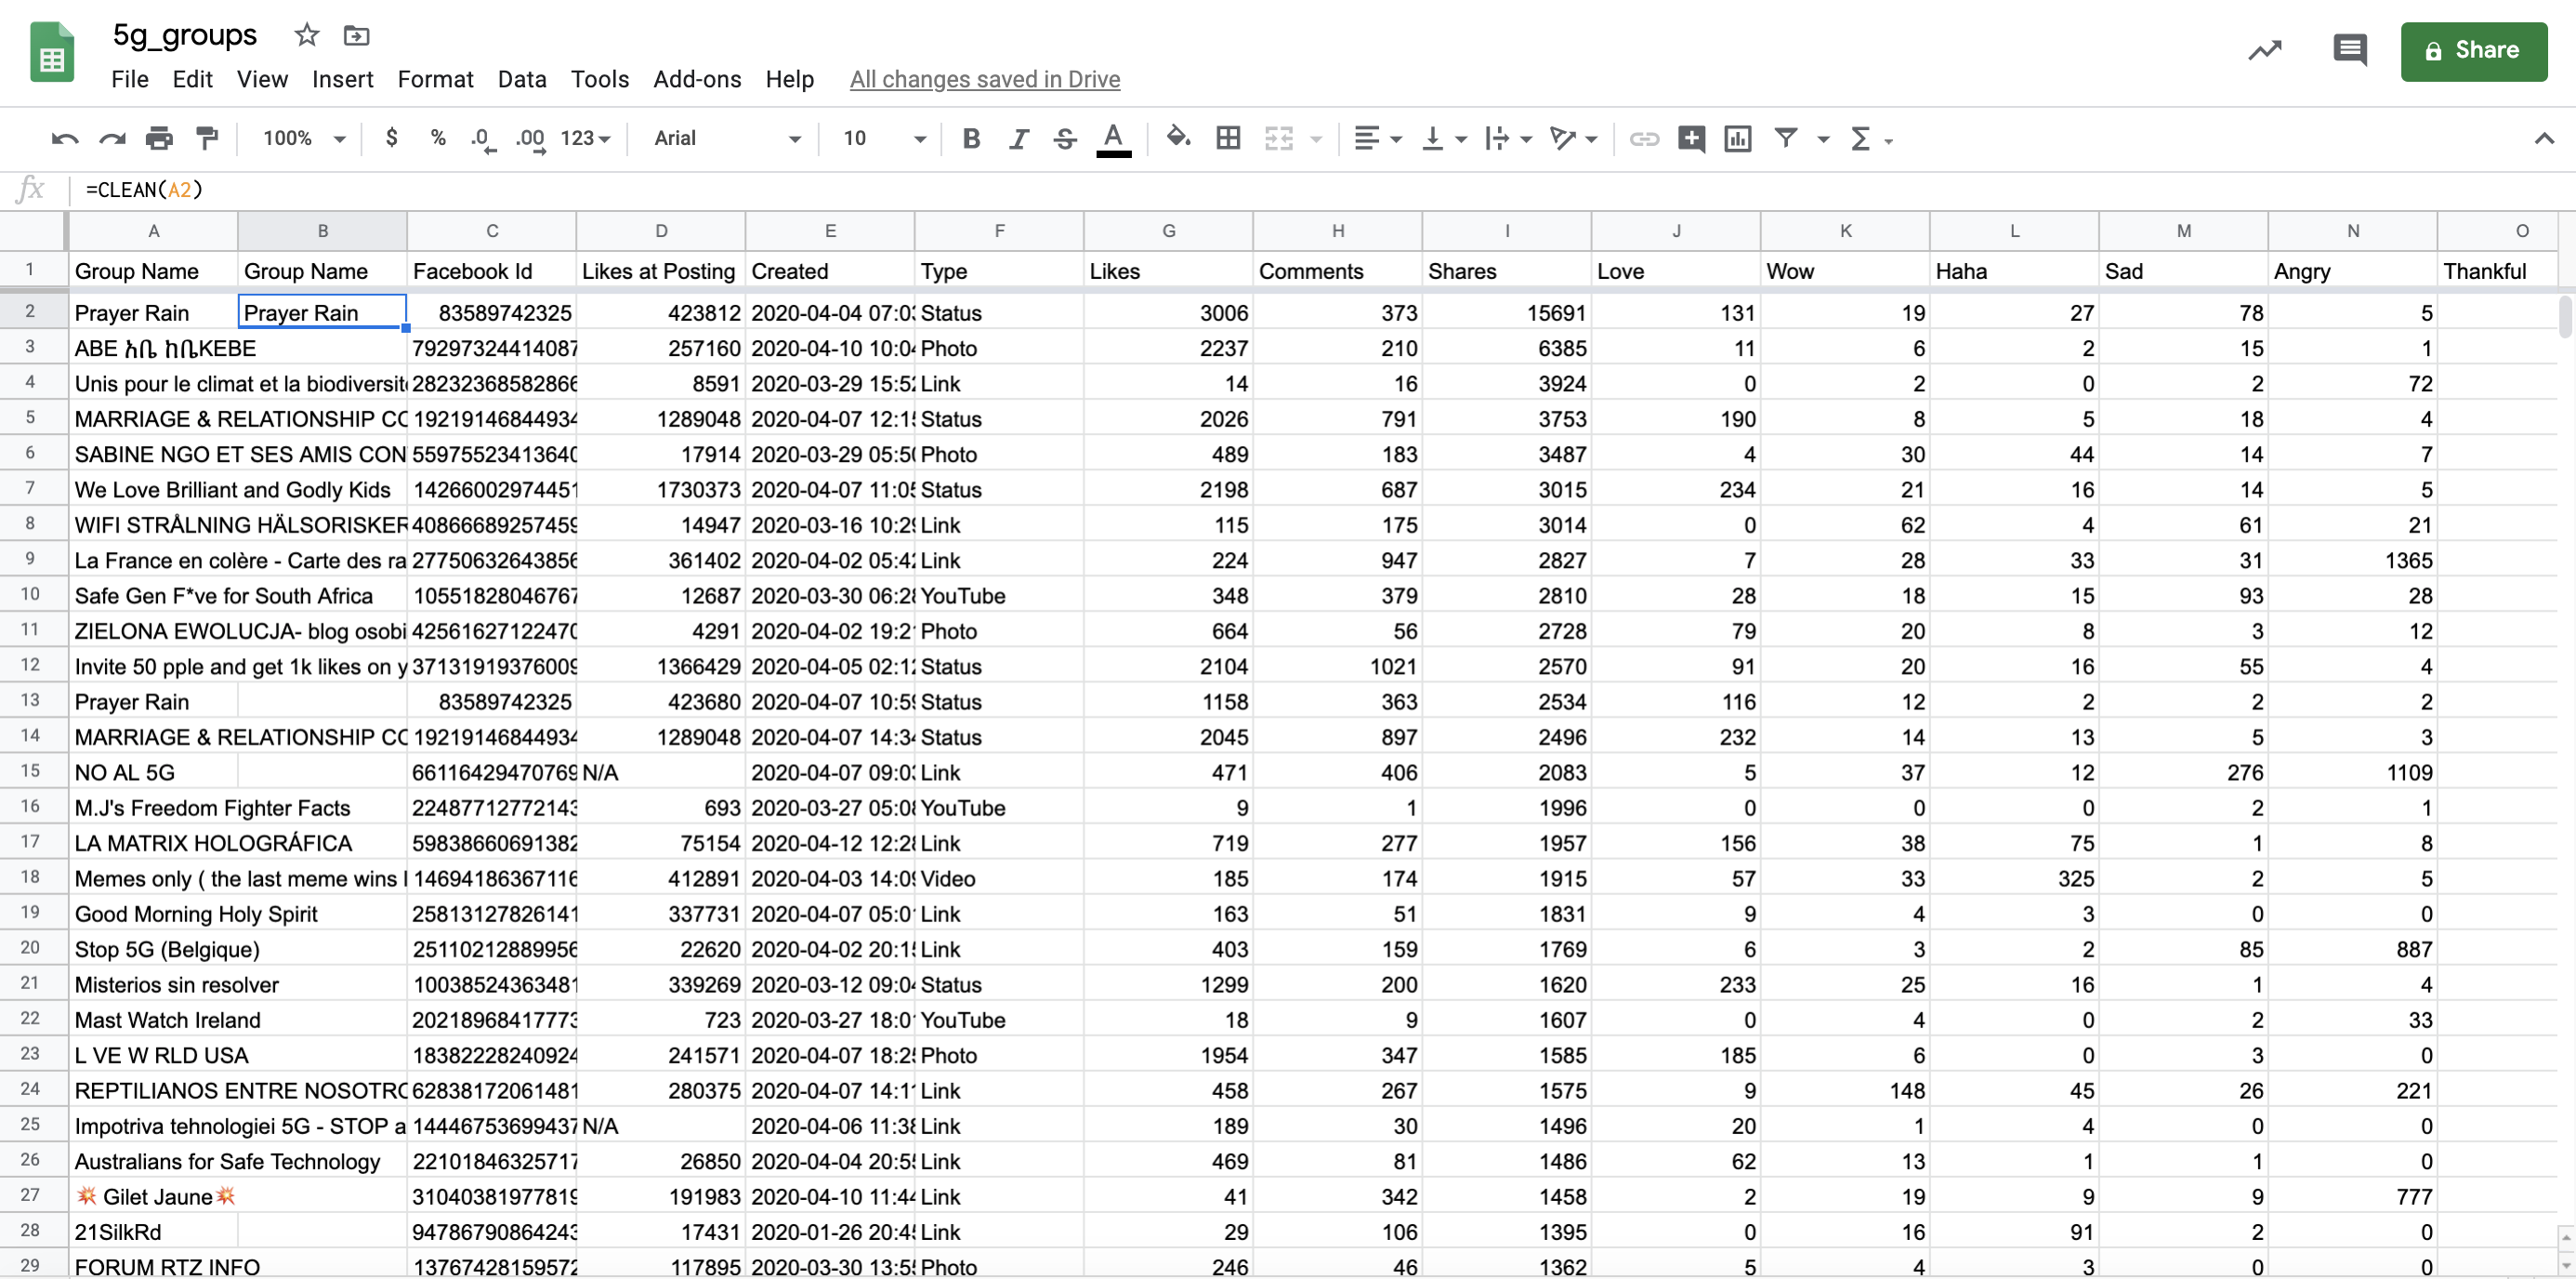Toggle italic formatting
The height and width of the screenshot is (1279, 2576).
(x=1018, y=139)
